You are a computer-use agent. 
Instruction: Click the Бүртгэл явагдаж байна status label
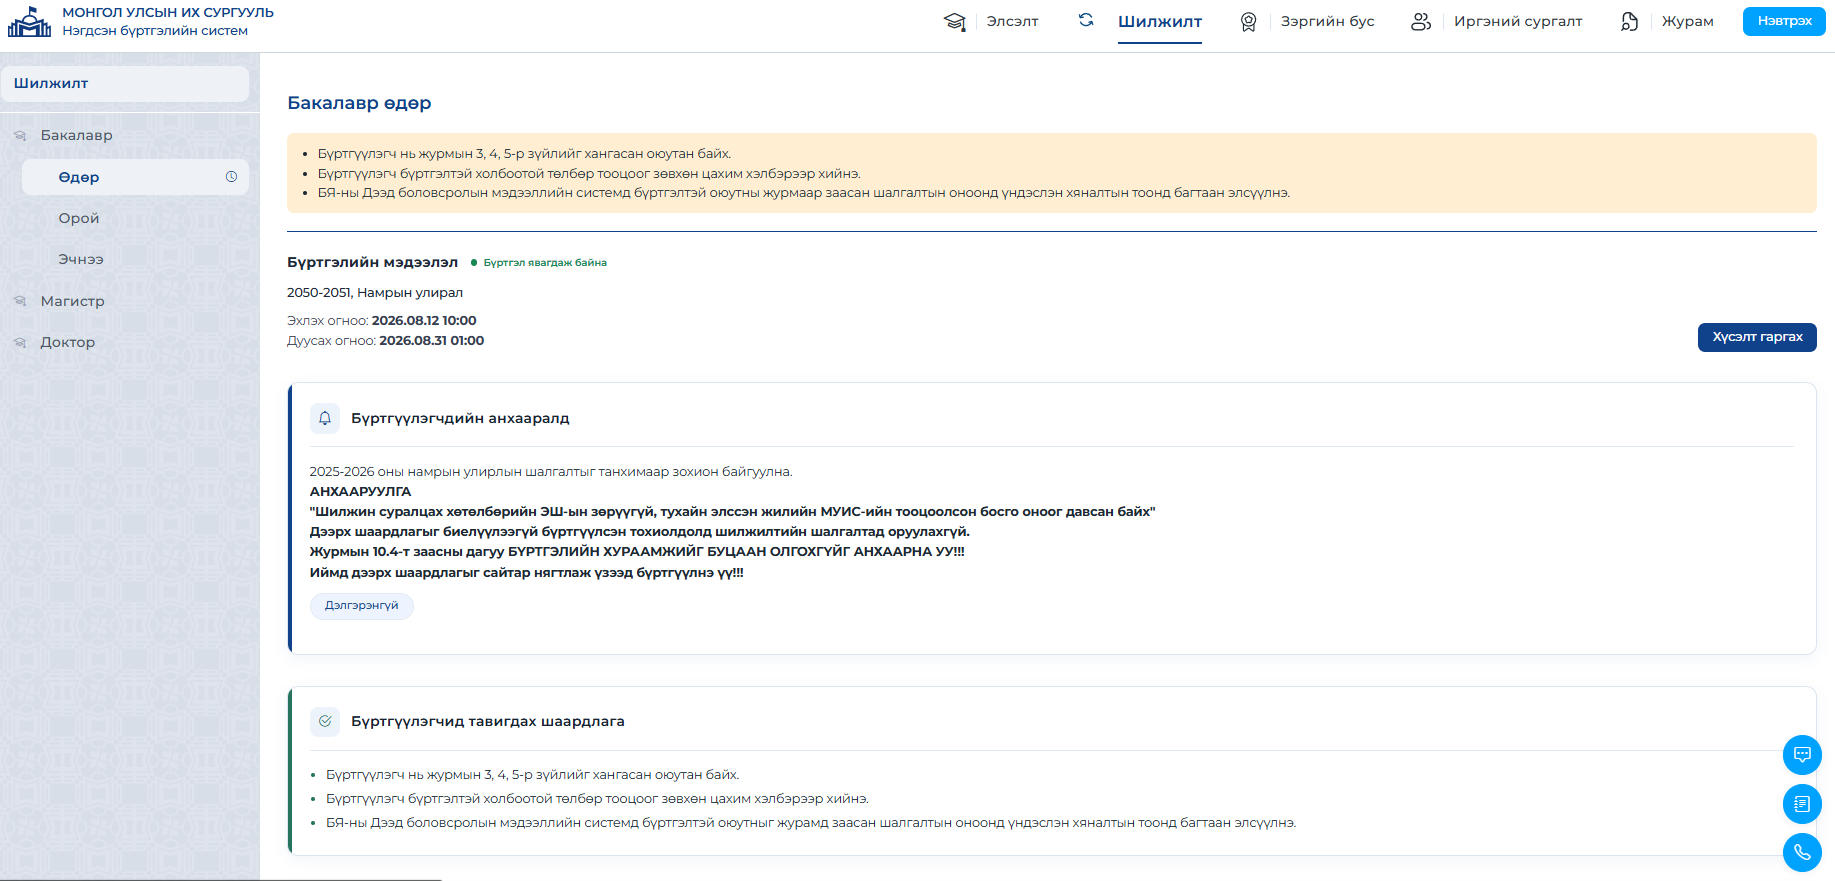click(545, 263)
